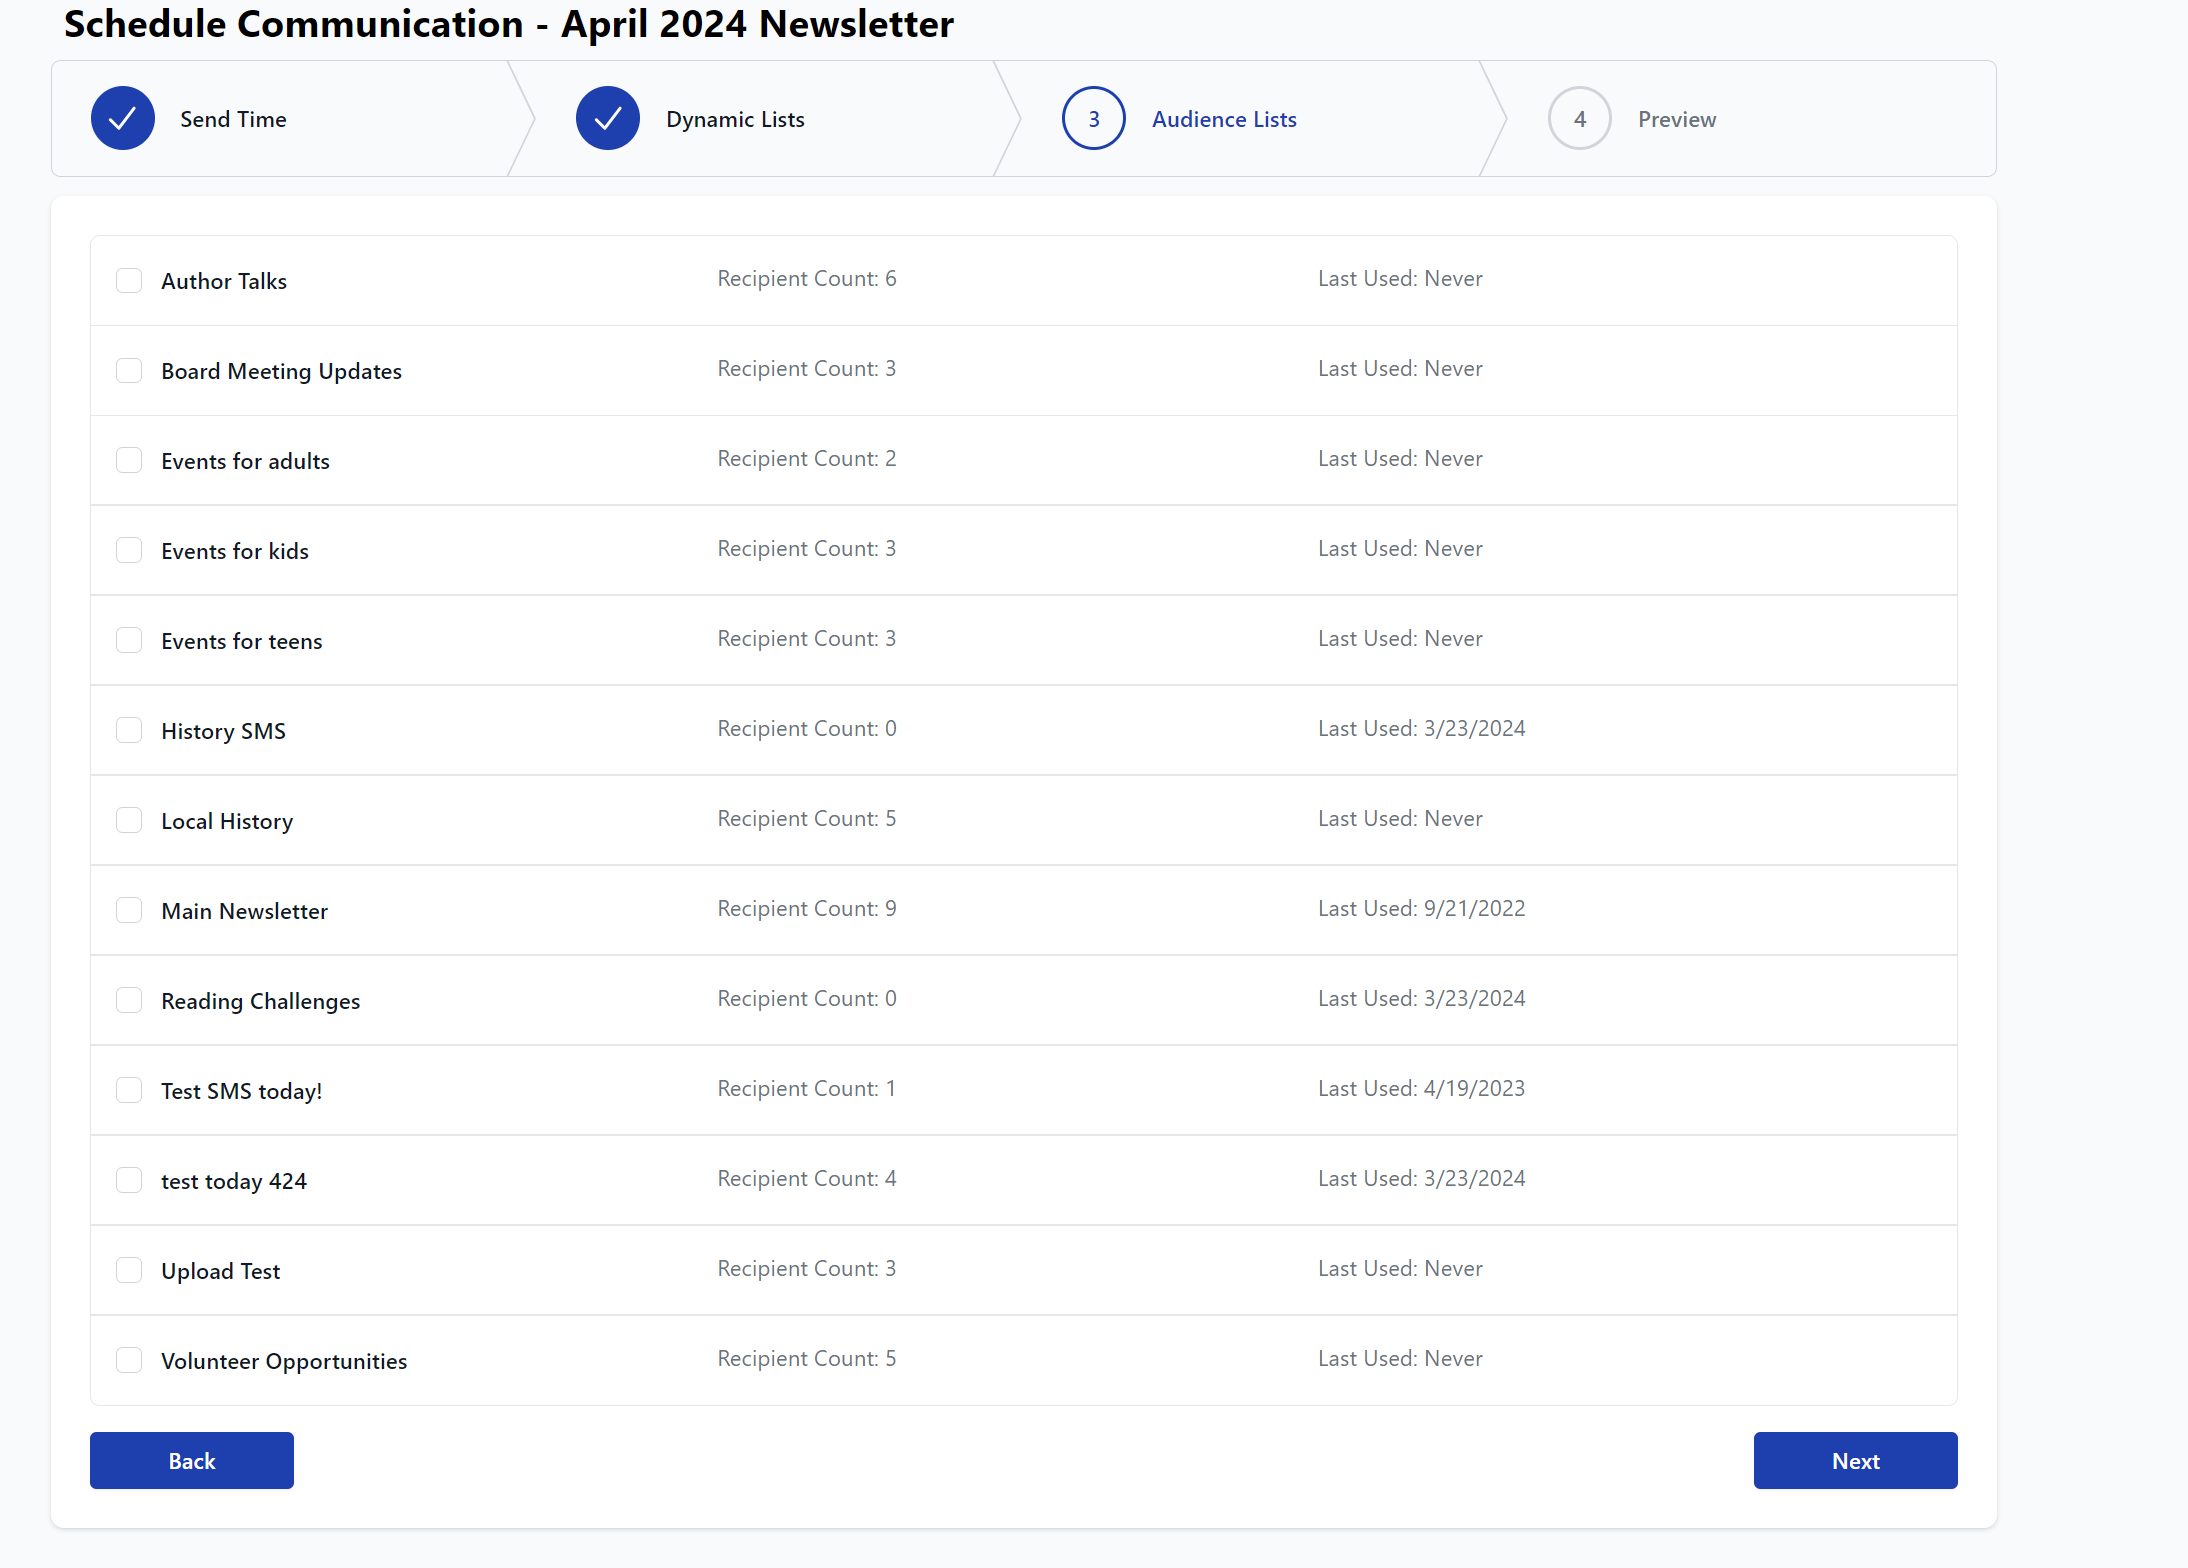Image resolution: width=2188 pixels, height=1568 pixels.
Task: Select the Audience Lists step label
Action: 1224,119
